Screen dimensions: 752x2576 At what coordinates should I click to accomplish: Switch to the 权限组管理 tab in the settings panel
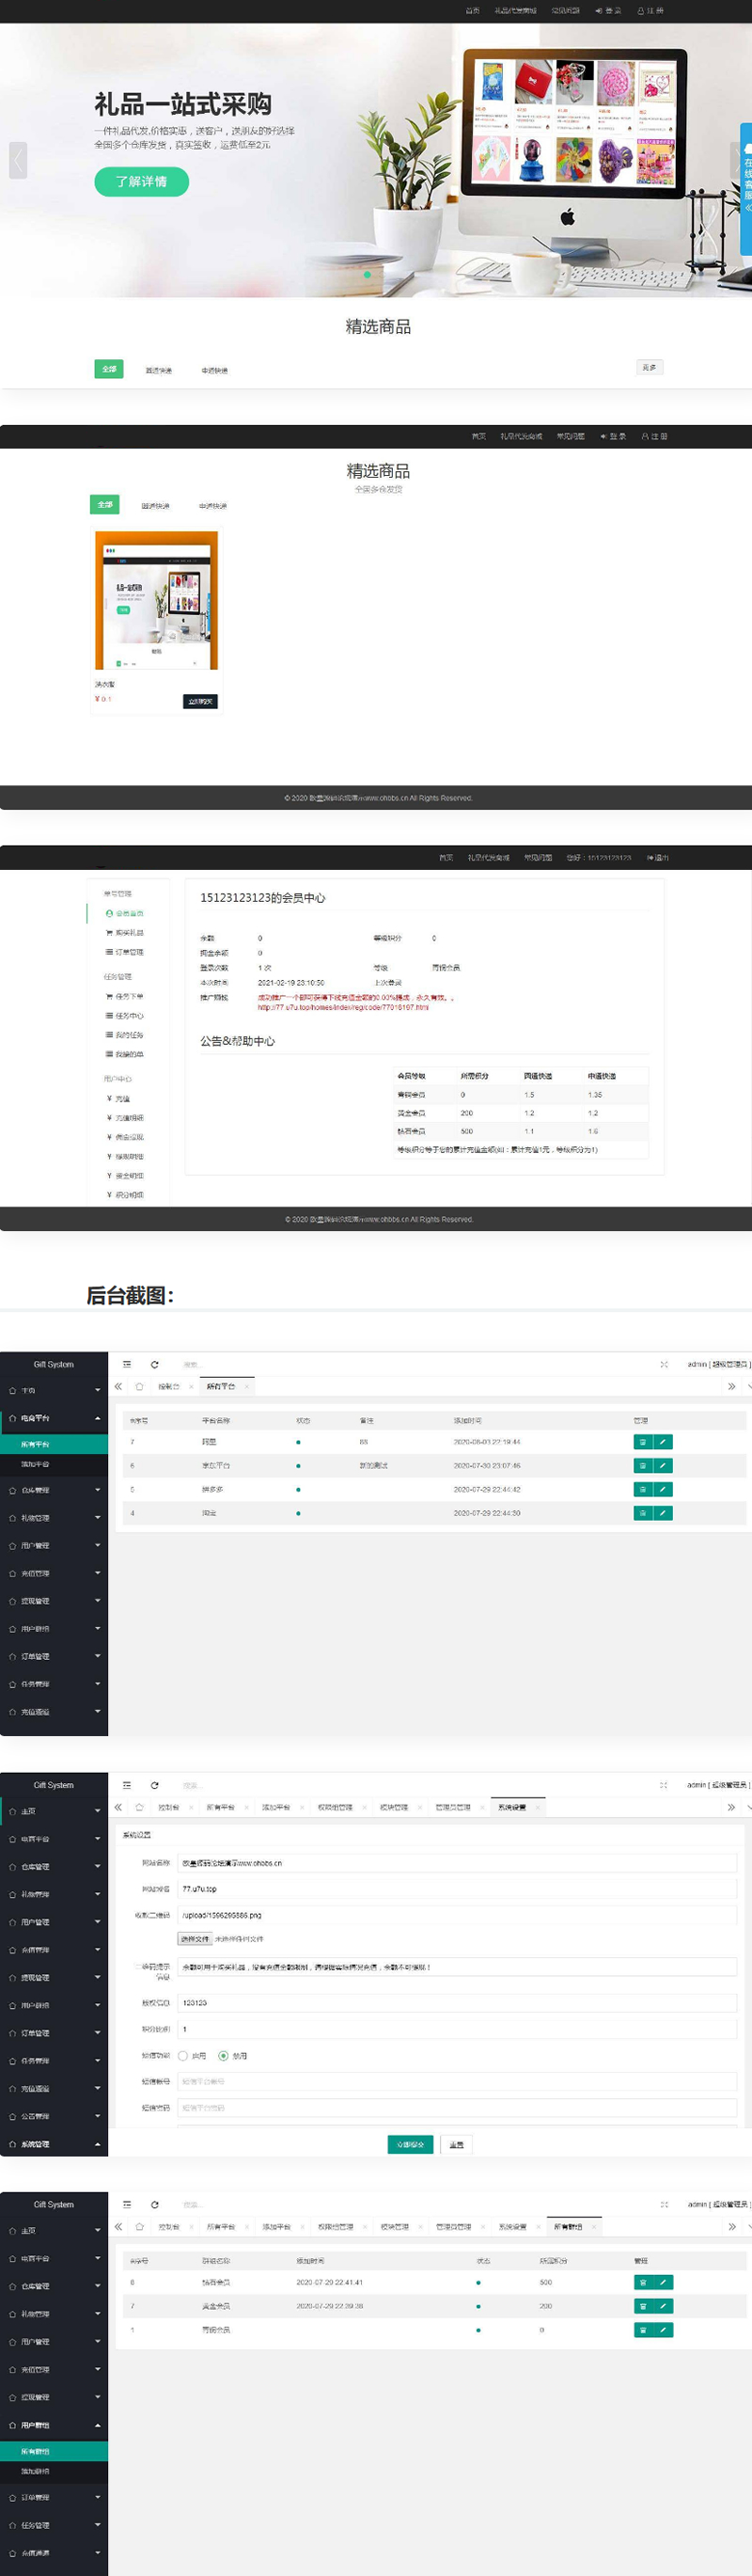335,1807
